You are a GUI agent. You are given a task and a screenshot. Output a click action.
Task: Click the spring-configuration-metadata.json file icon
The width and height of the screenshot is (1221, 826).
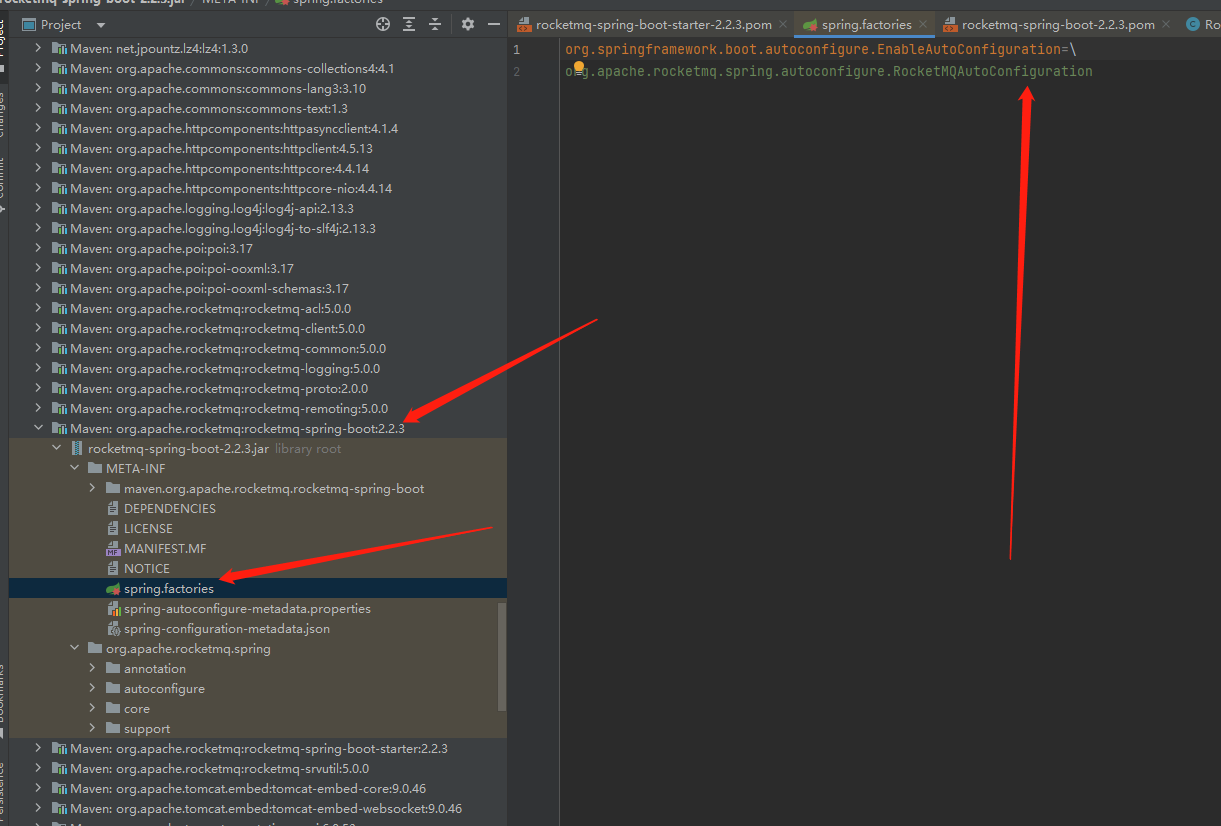pyautogui.click(x=113, y=628)
